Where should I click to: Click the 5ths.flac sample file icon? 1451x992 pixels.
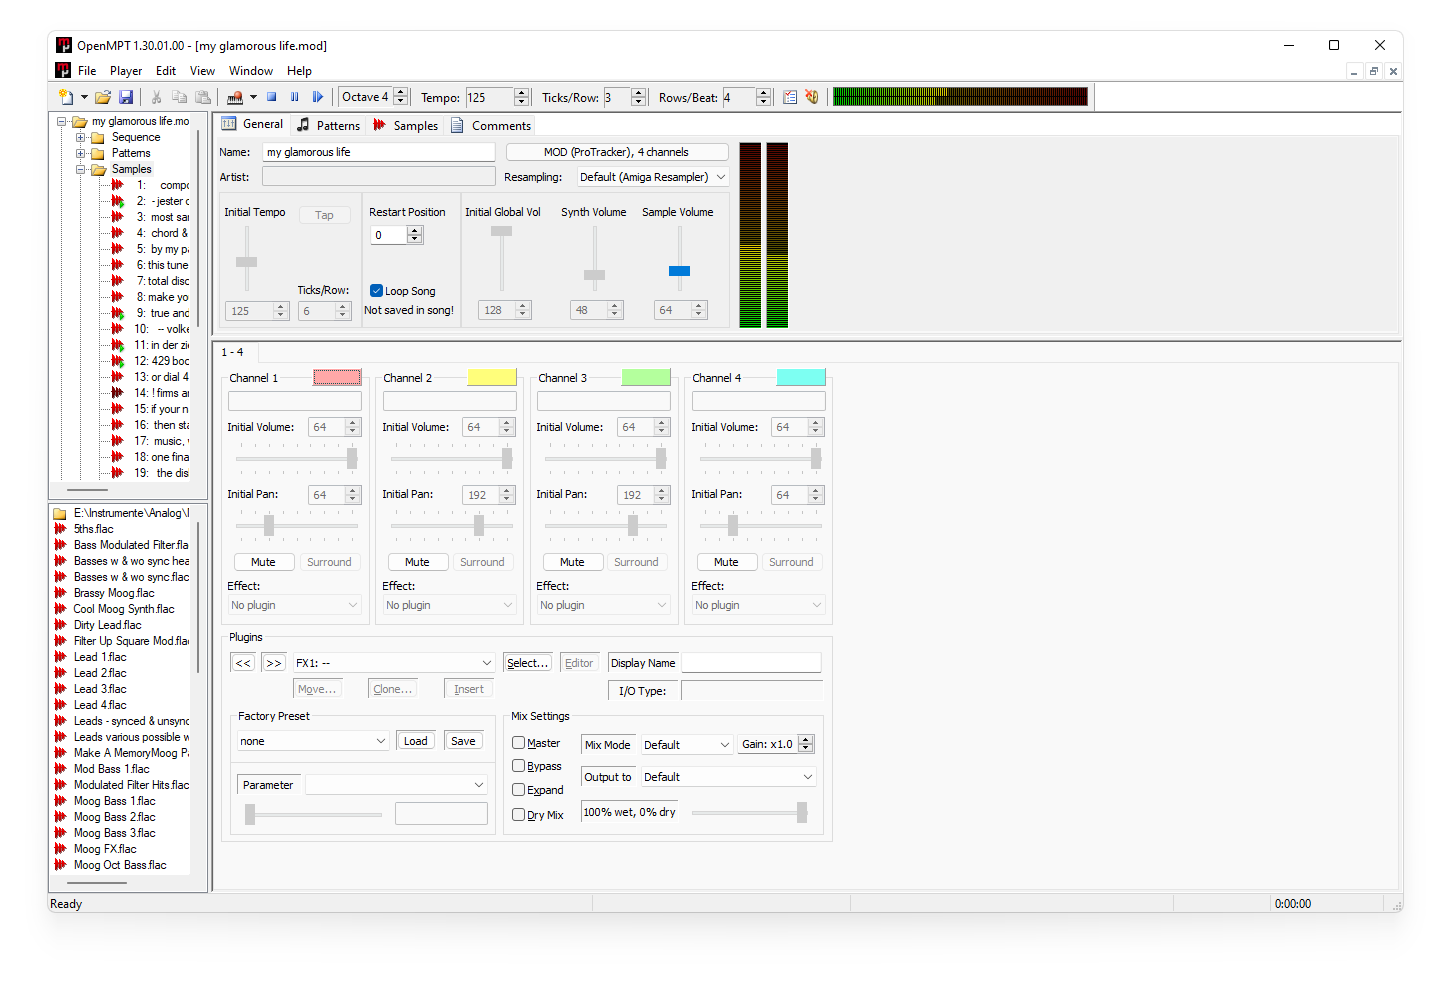coord(60,529)
